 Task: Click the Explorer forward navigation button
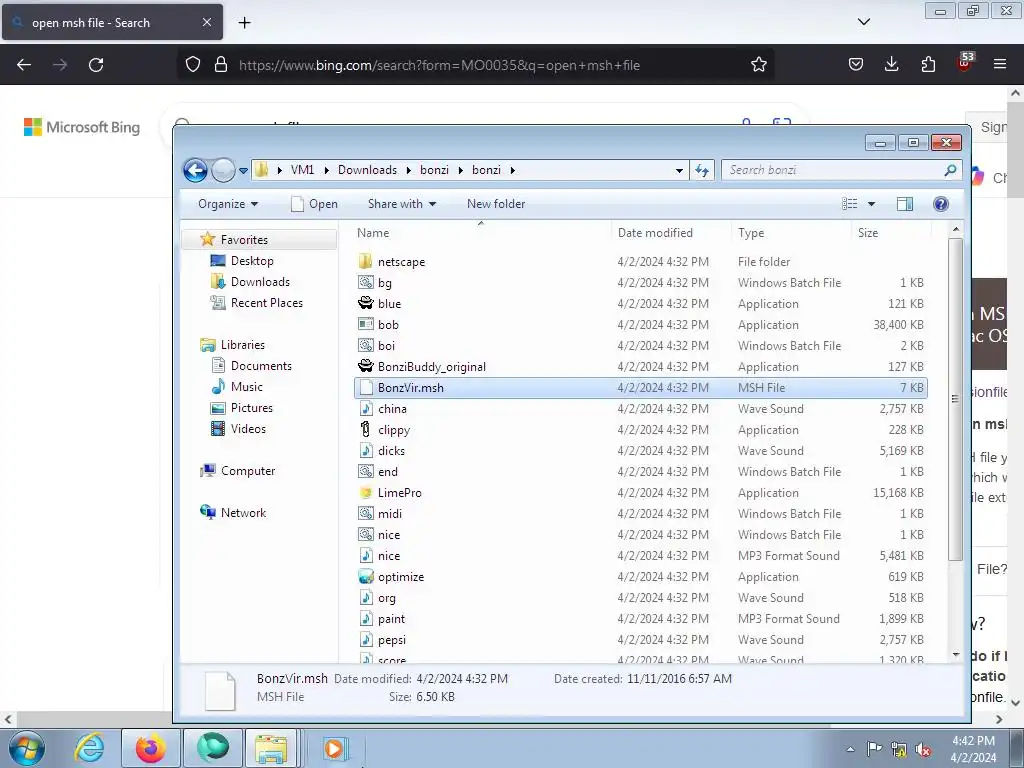pyautogui.click(x=223, y=170)
